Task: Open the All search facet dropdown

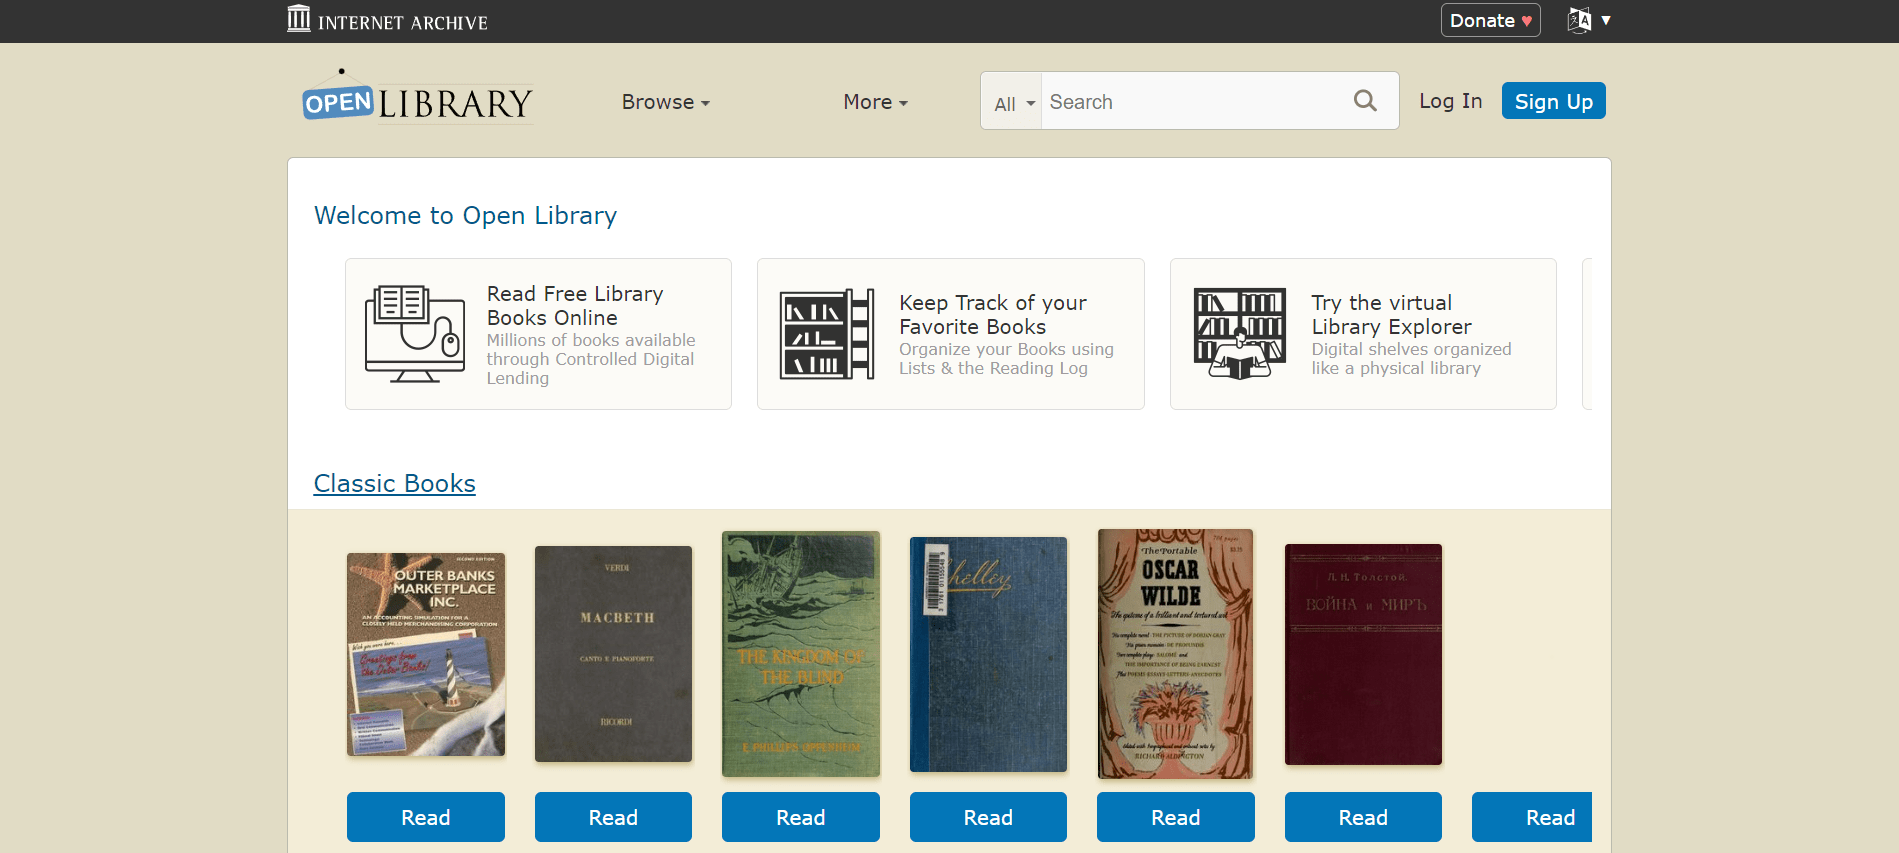Action: click(x=1012, y=102)
